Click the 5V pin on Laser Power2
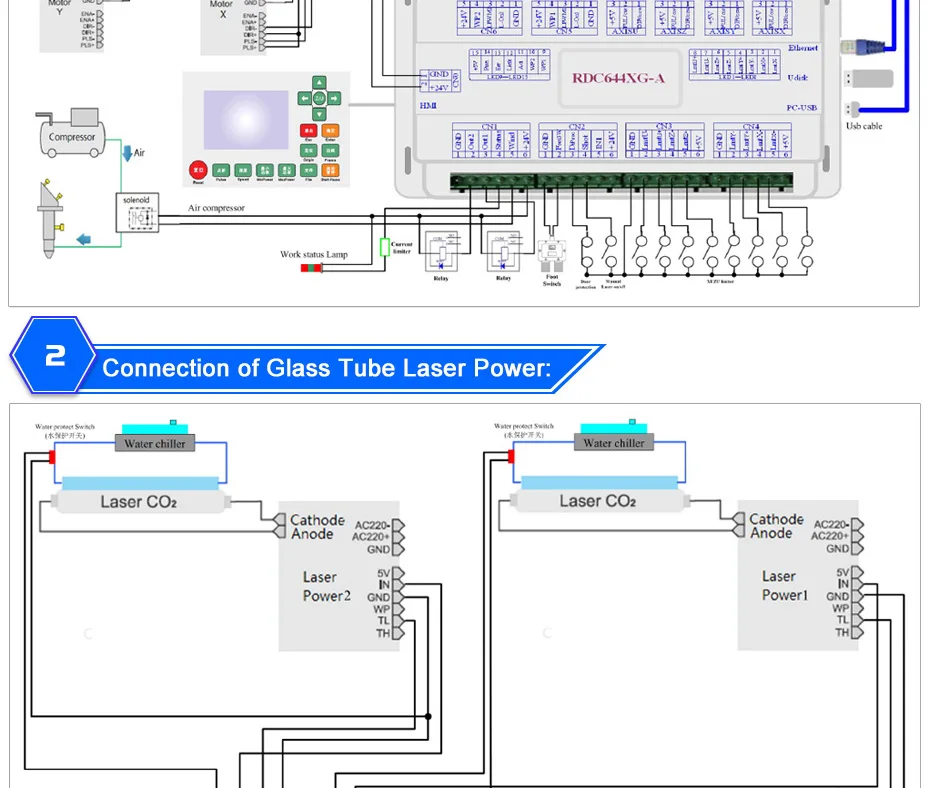 point(398,573)
